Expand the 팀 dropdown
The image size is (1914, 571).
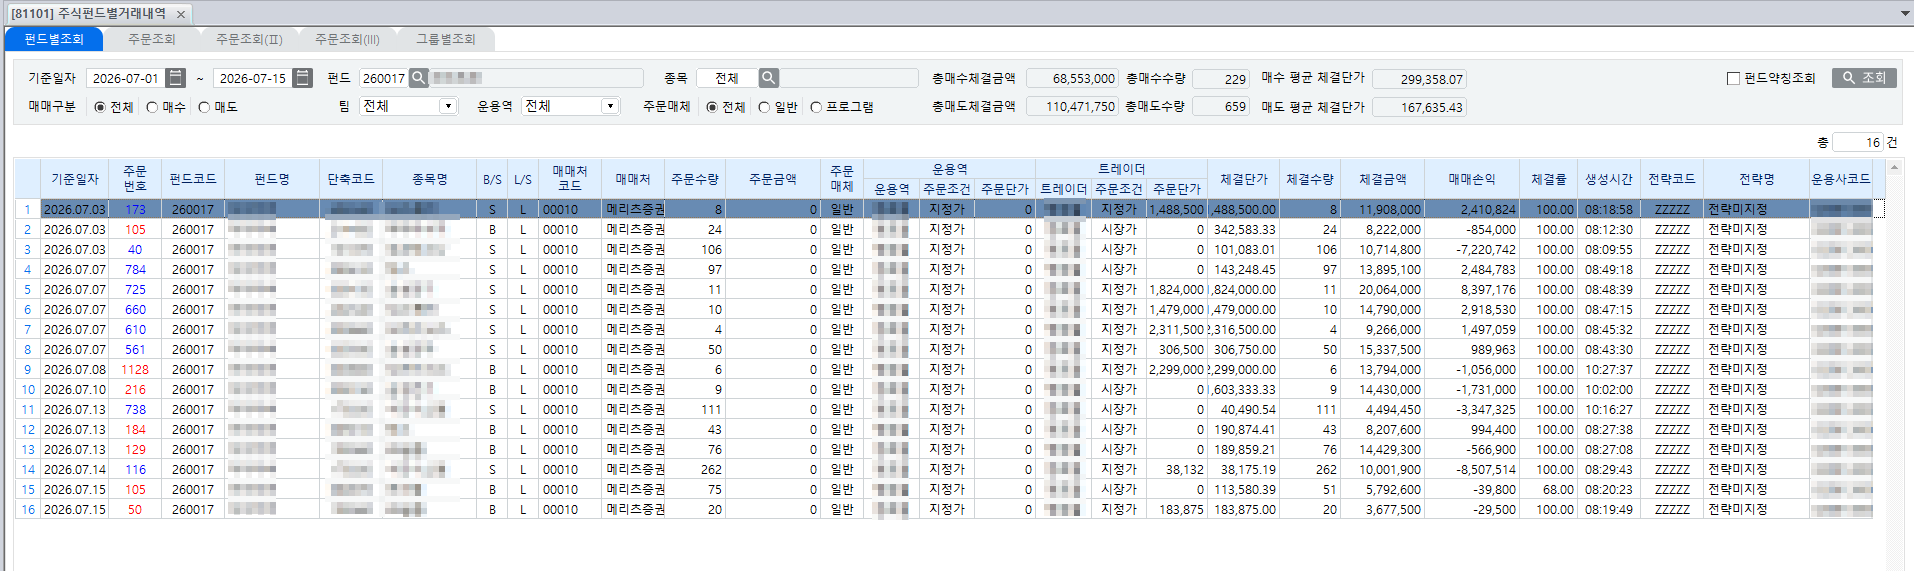tap(448, 106)
